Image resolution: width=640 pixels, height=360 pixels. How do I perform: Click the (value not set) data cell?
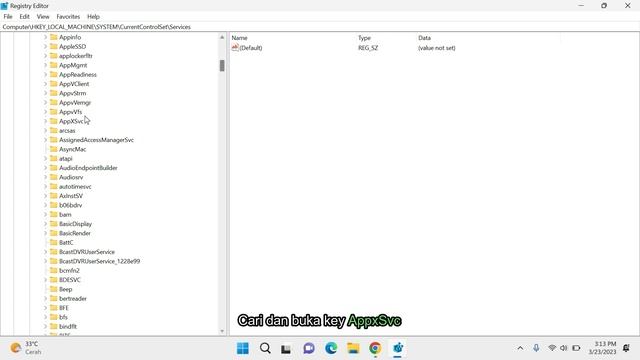(x=437, y=48)
